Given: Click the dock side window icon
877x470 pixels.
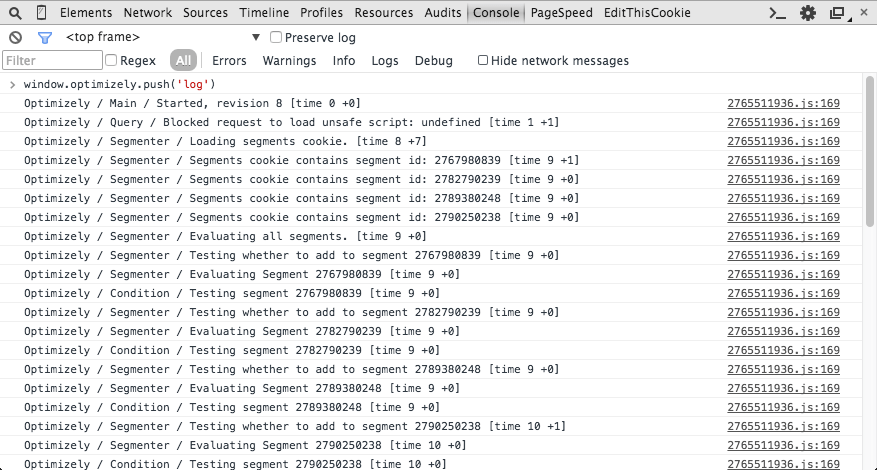Looking at the screenshot, I should (x=835, y=13).
